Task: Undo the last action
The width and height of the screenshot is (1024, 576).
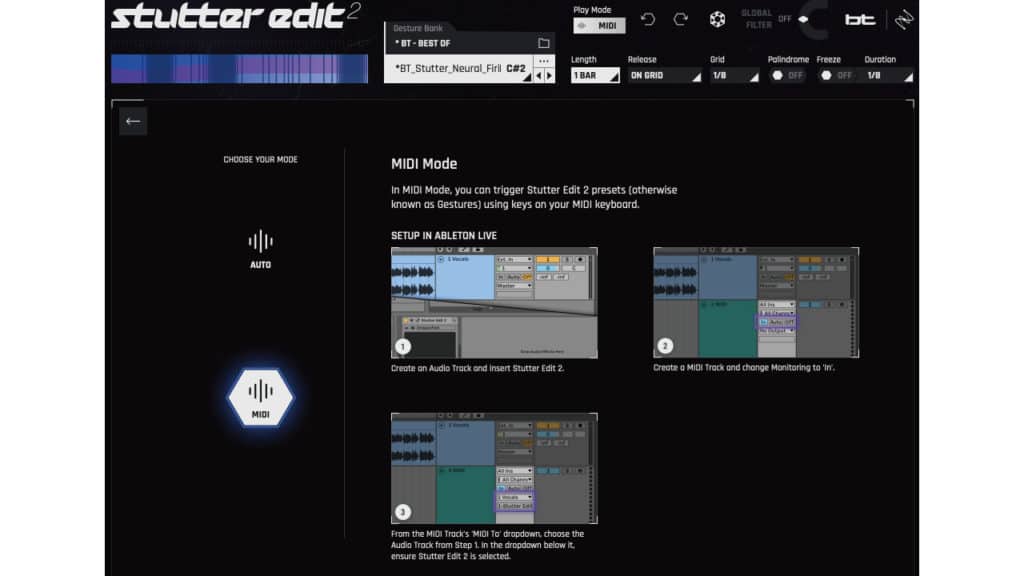Action: (x=648, y=20)
